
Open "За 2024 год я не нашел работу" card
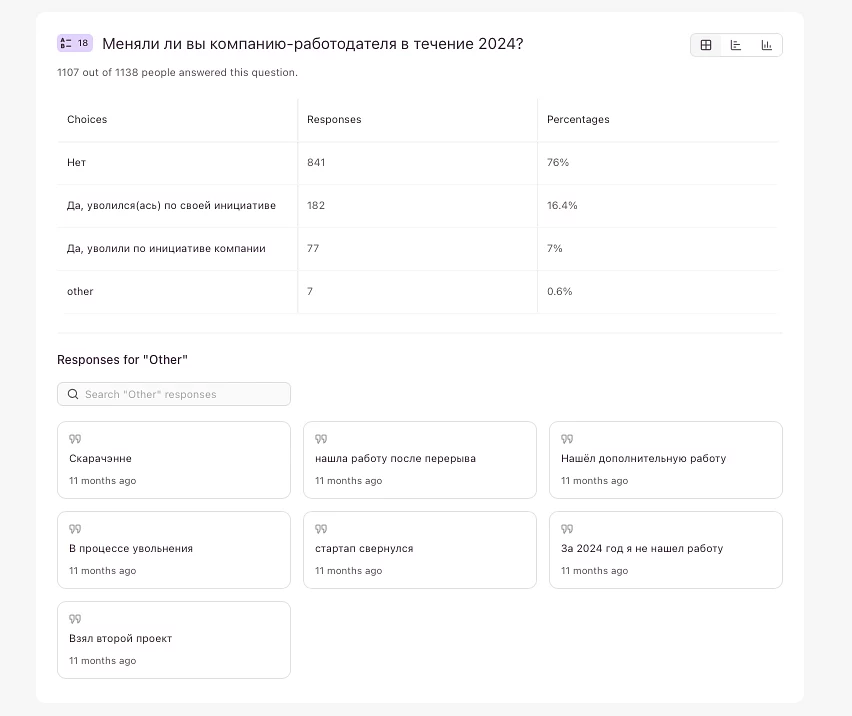[x=665, y=549]
